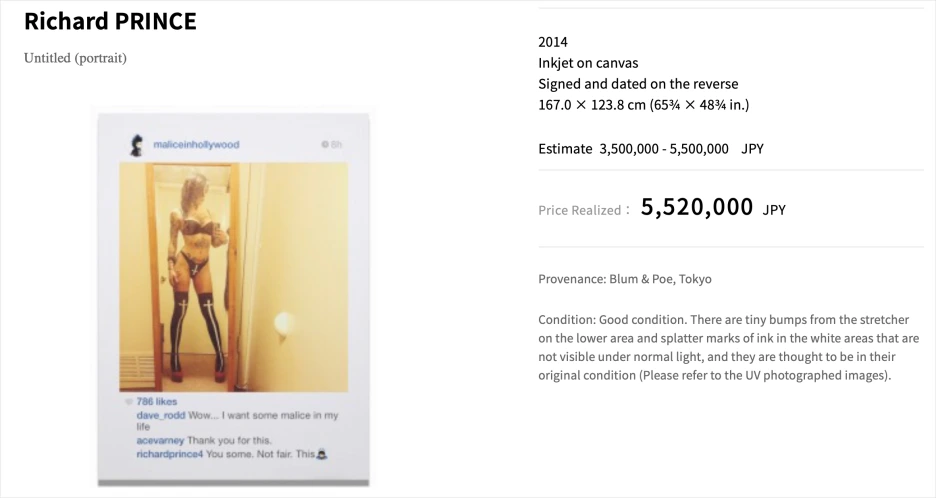Click the maliceinhollywood username
This screenshot has height=498, width=936.
tap(196, 145)
